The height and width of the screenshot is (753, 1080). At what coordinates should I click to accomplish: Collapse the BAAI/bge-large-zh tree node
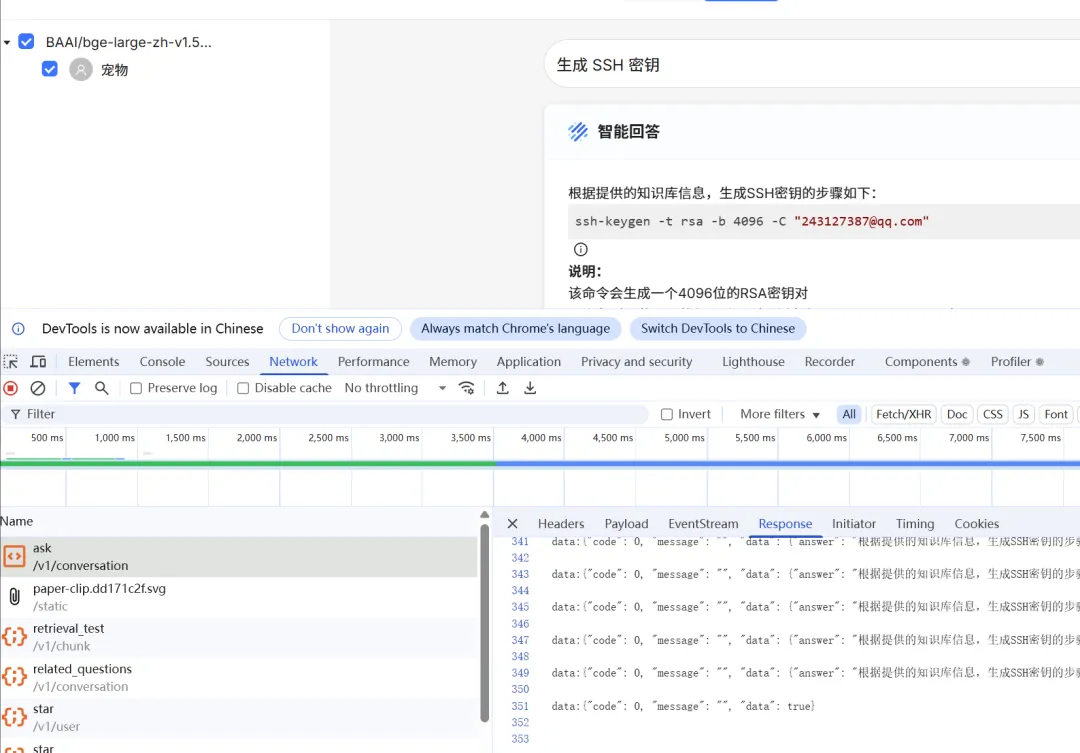[7, 43]
